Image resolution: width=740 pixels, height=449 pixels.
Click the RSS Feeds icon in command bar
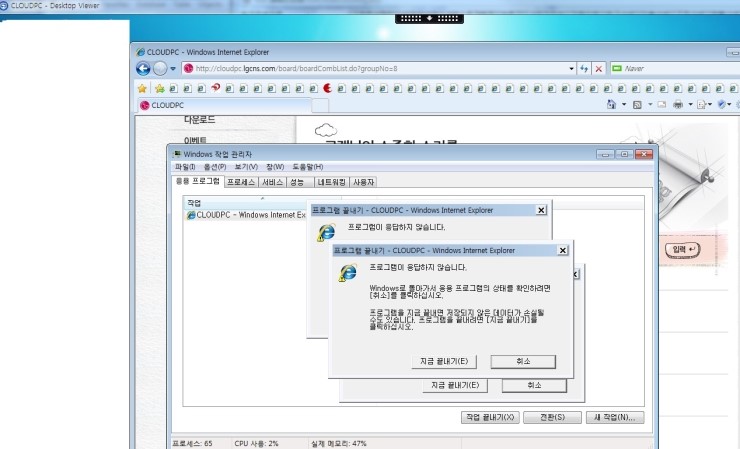click(637, 104)
